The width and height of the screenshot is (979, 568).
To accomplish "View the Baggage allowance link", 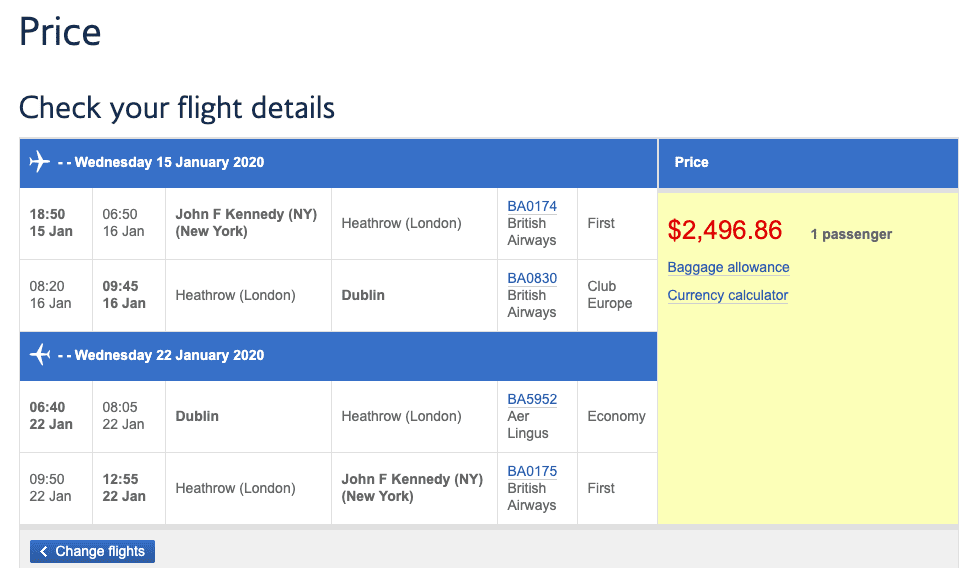I will 728,267.
